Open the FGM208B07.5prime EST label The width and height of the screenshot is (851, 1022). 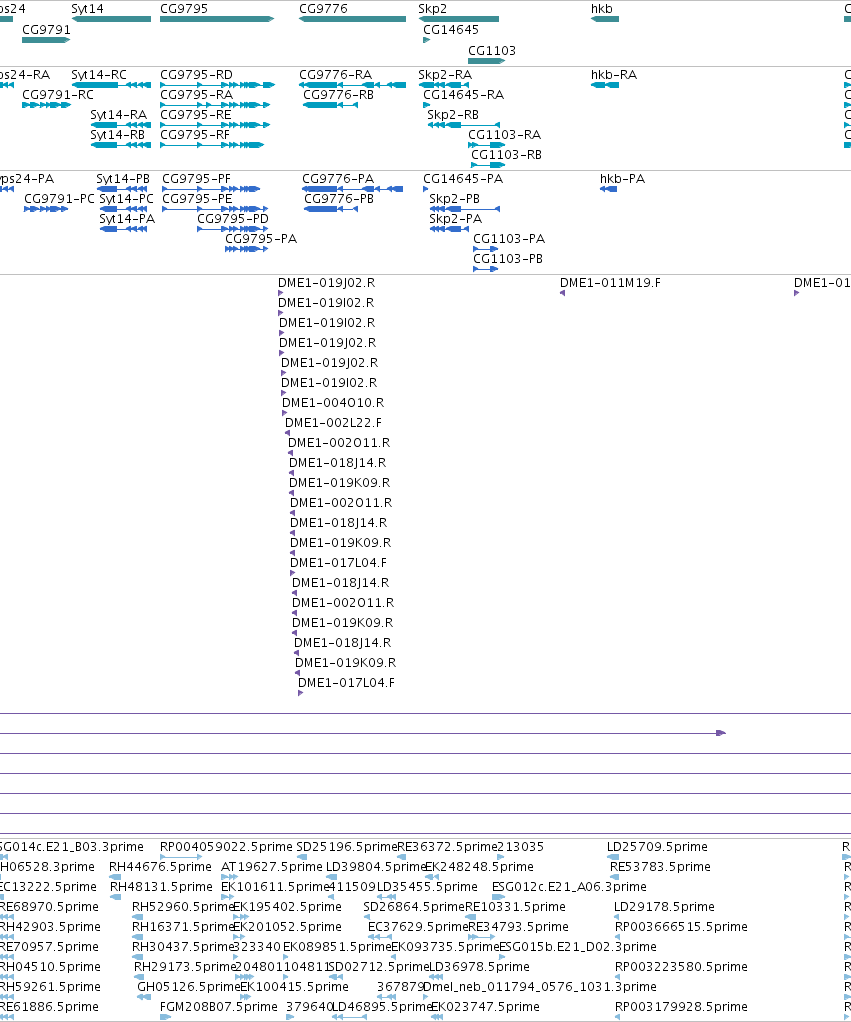click(x=219, y=1007)
